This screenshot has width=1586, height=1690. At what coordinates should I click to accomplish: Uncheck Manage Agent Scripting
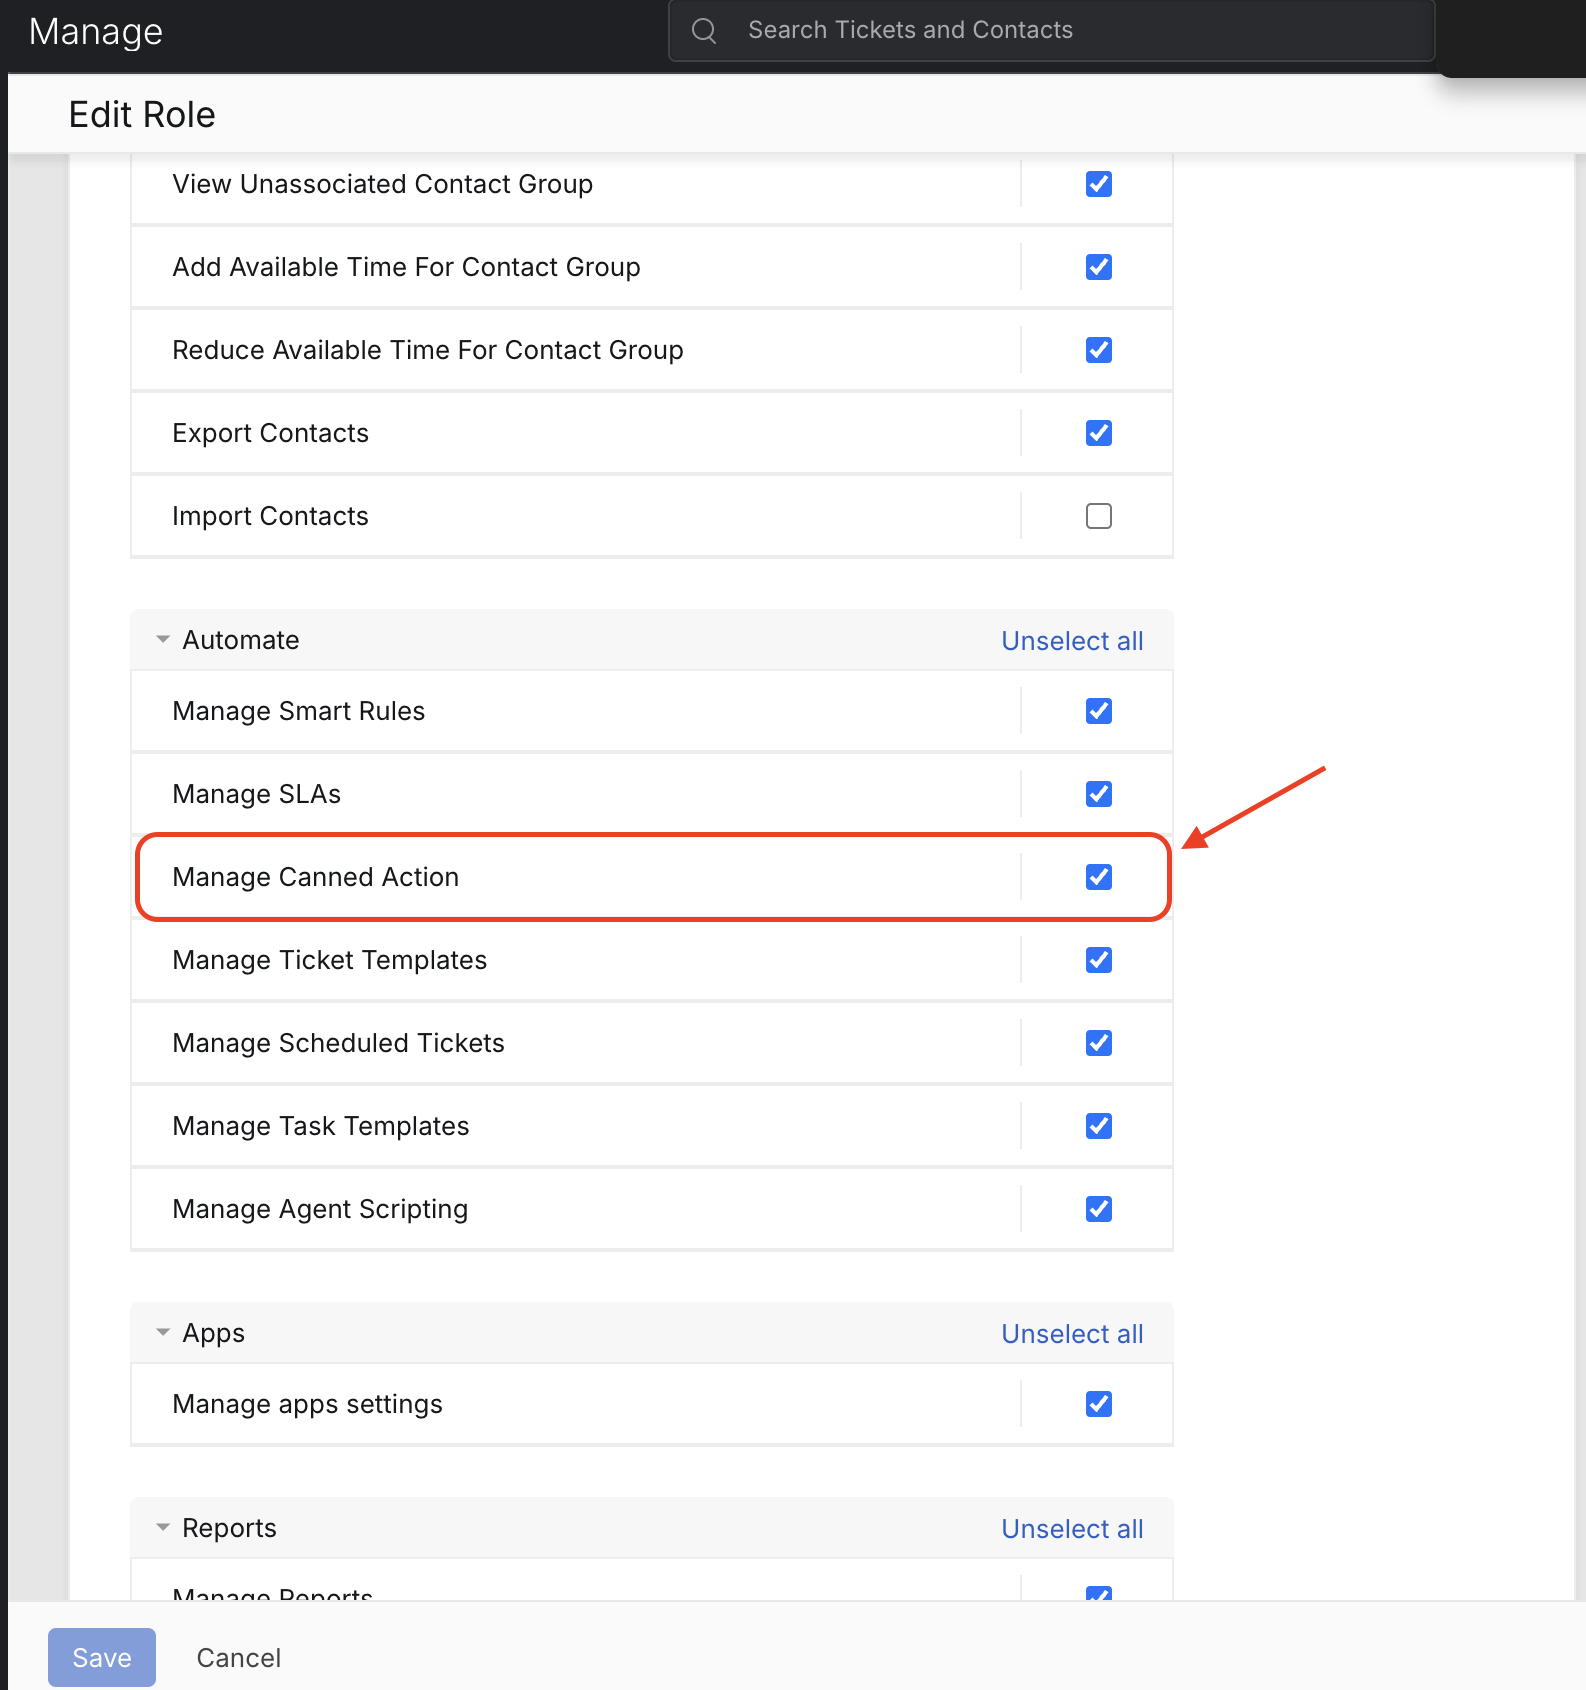[x=1098, y=1209]
